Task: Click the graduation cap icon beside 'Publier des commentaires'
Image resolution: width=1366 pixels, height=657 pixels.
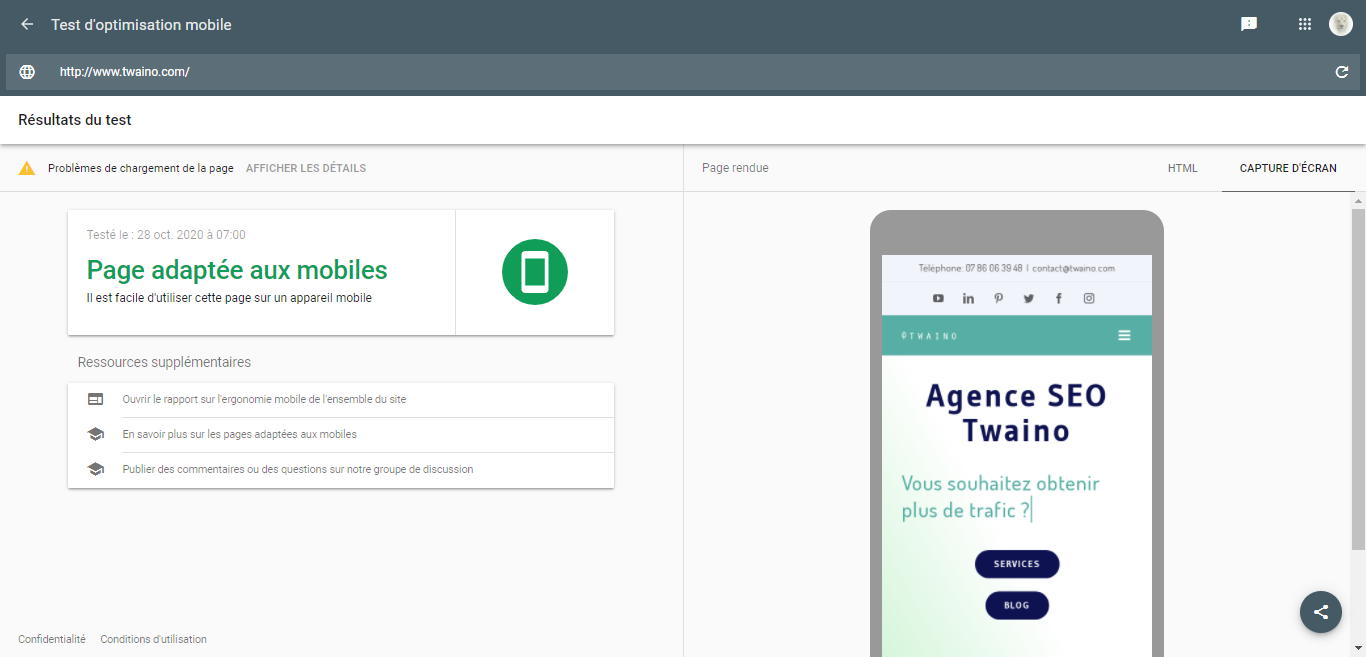Action: click(96, 469)
